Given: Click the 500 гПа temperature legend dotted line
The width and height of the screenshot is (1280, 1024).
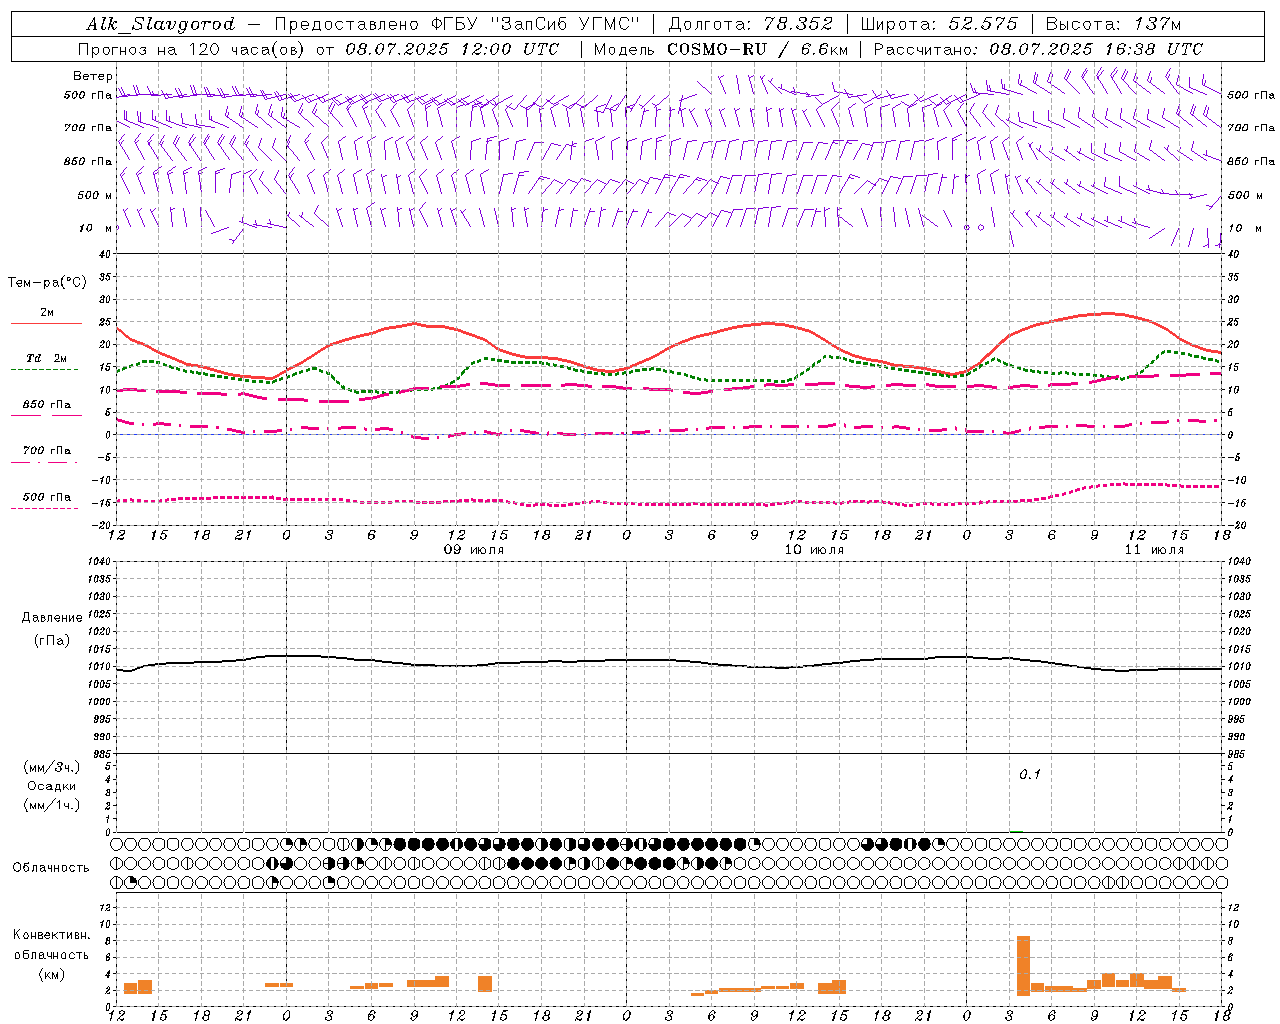Looking at the screenshot, I should [x=44, y=509].
